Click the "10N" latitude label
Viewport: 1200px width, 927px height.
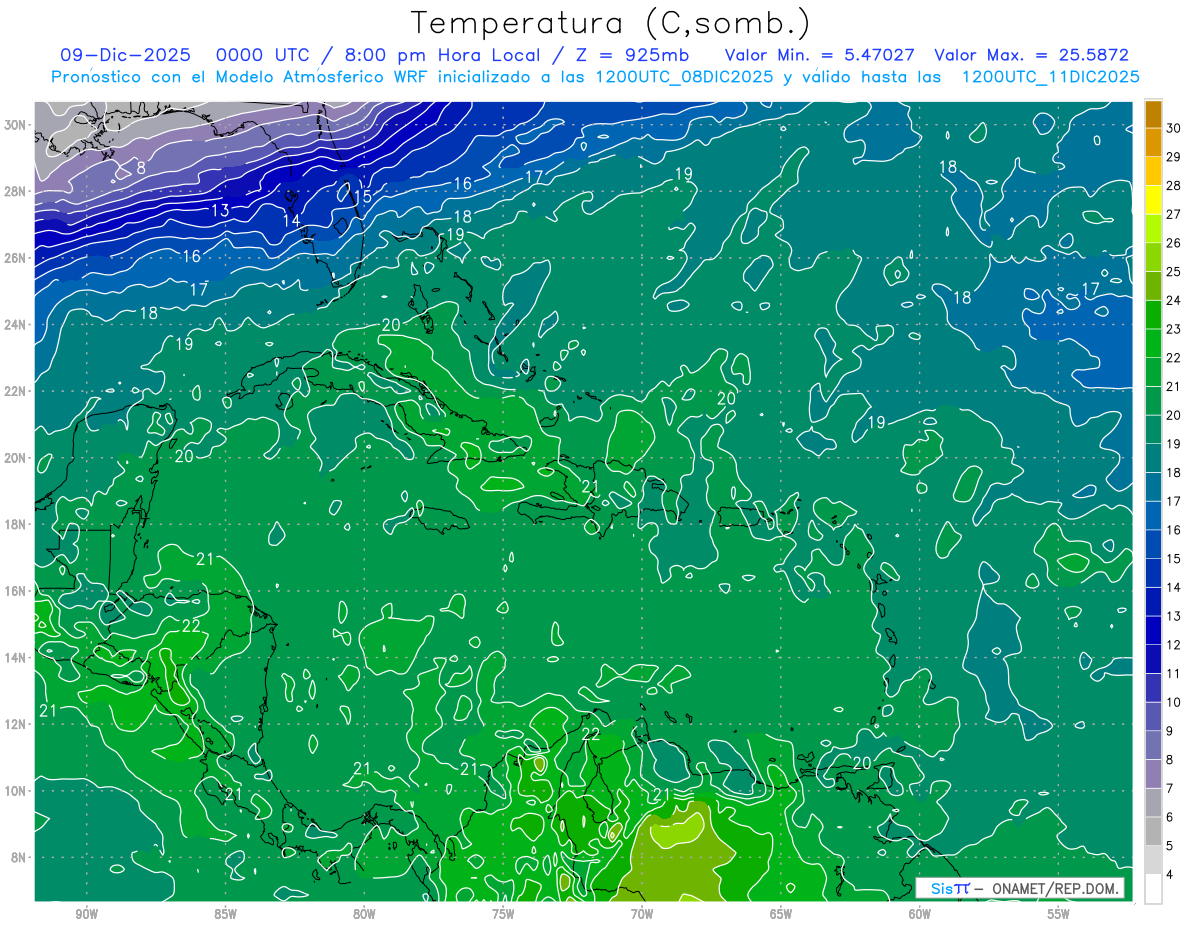17,791
